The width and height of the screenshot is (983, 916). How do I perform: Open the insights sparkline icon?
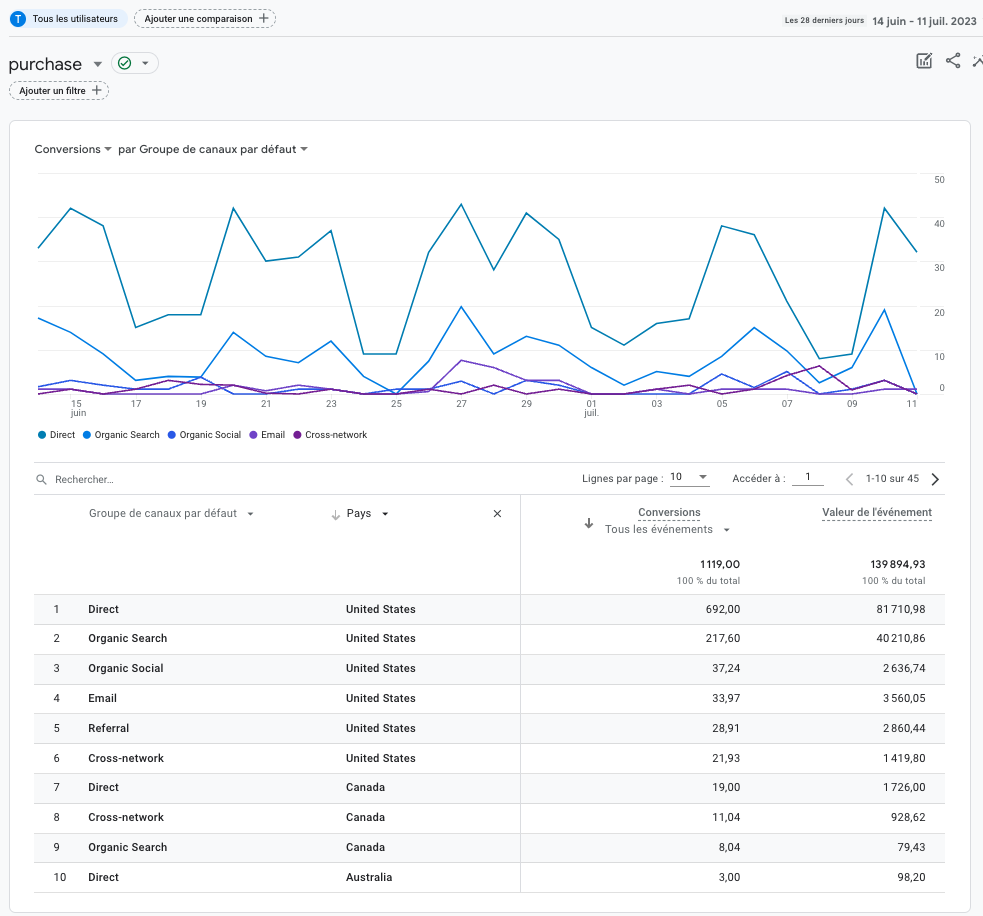[977, 61]
